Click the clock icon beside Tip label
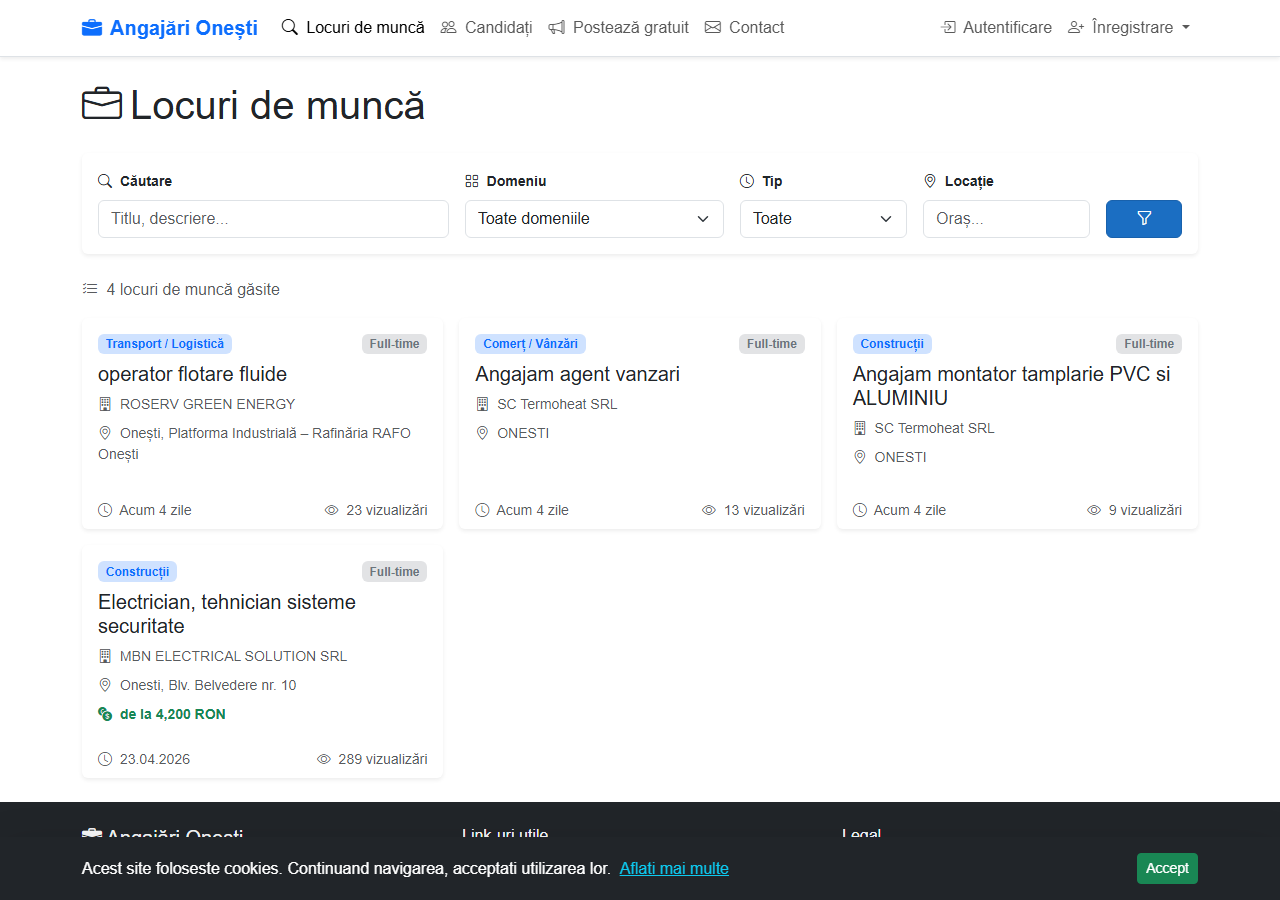 click(747, 181)
